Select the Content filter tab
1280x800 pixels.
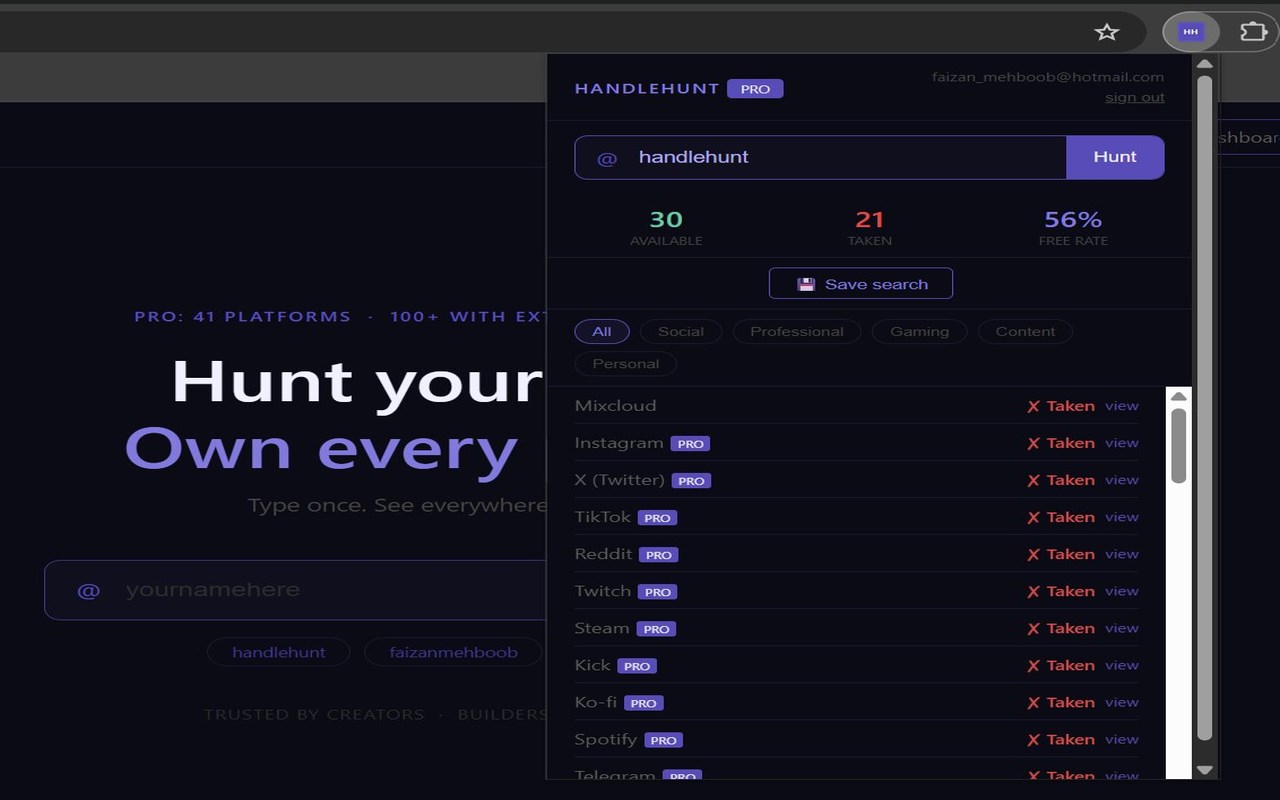click(x=1025, y=331)
